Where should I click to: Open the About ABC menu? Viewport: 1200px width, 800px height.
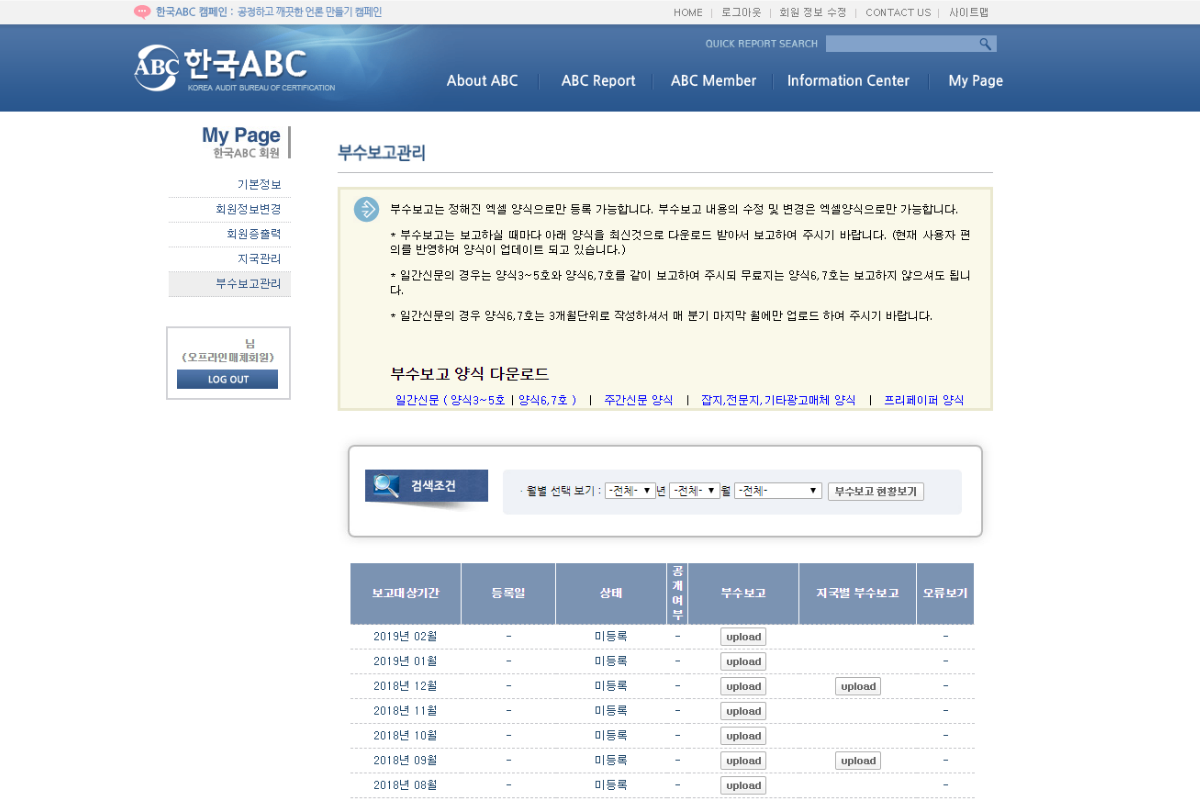[482, 81]
